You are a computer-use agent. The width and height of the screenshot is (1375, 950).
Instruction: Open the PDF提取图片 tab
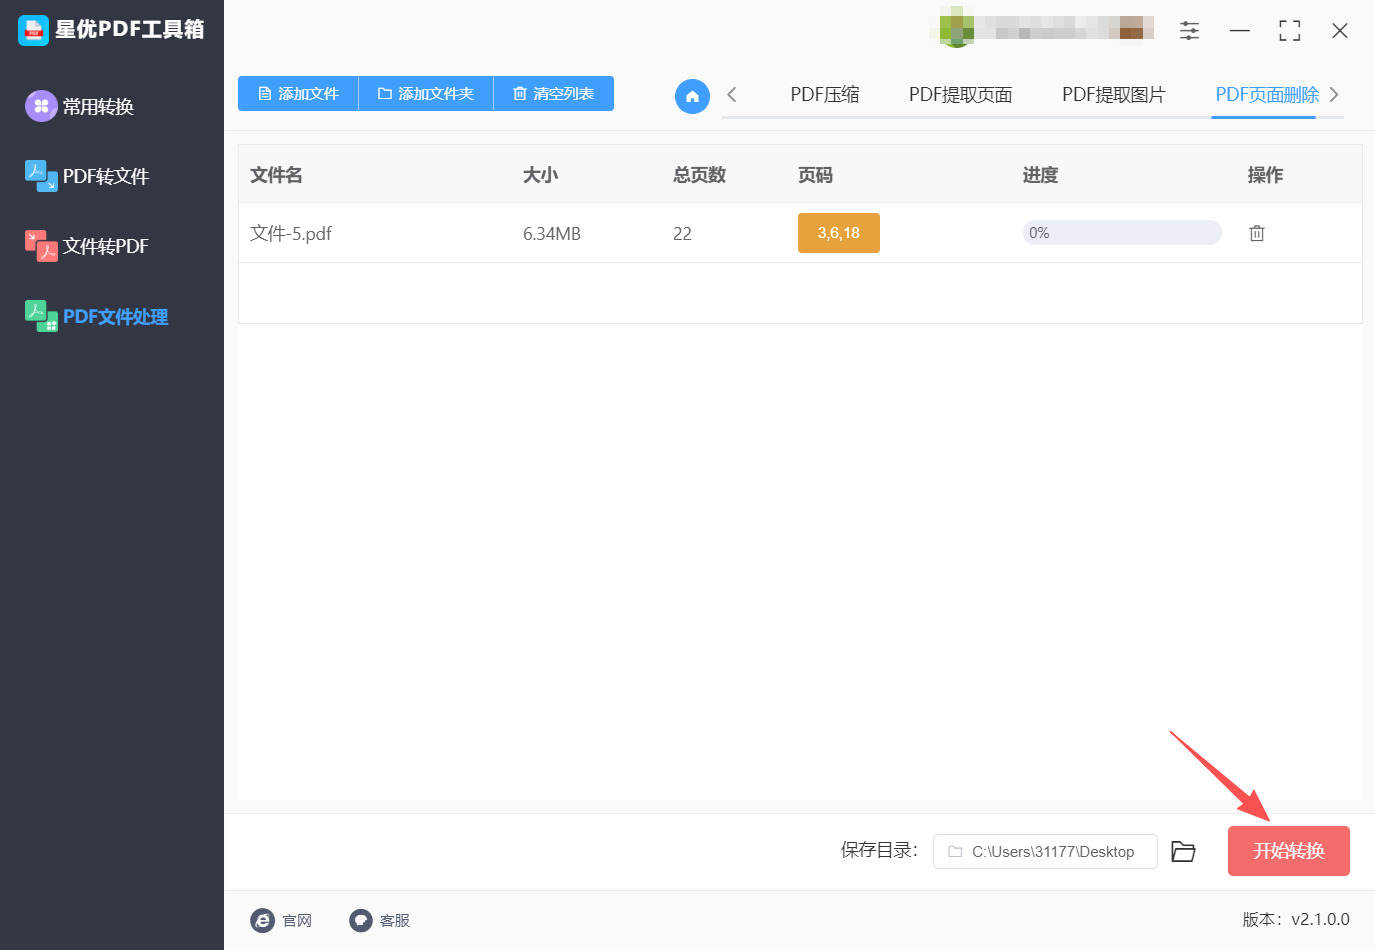pos(1114,94)
